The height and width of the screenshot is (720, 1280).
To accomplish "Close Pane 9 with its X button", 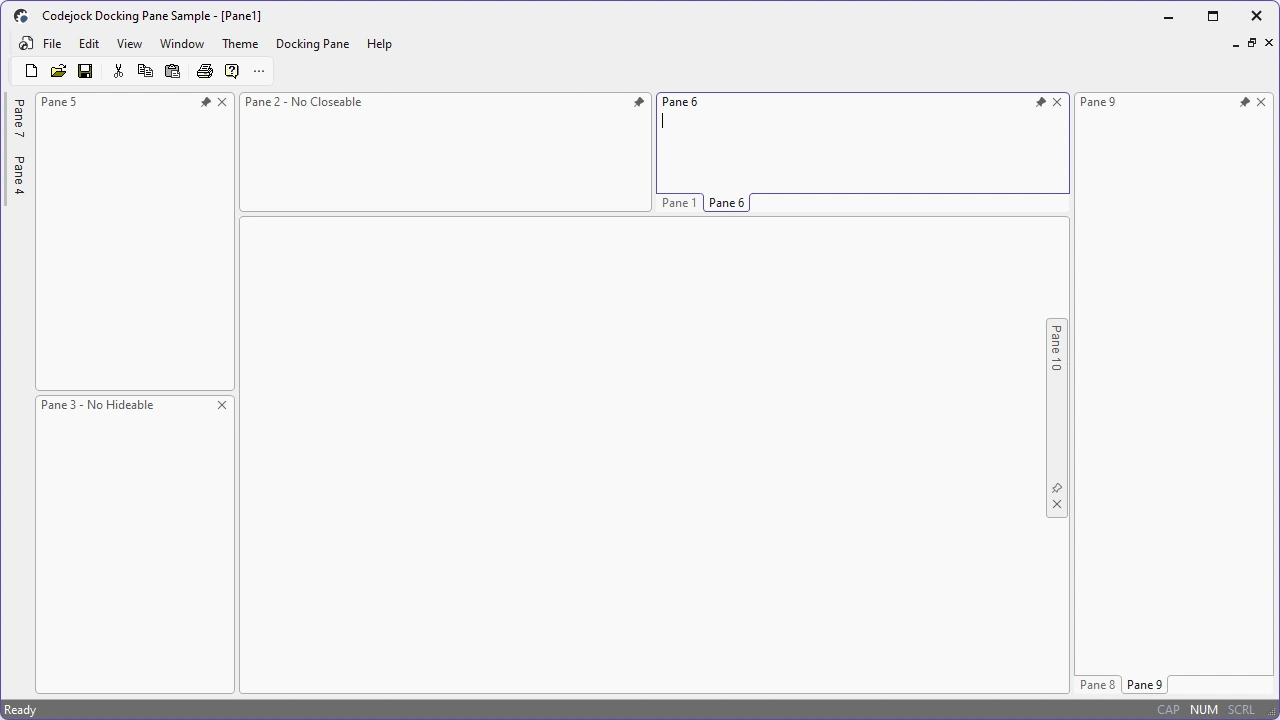I will (1261, 102).
